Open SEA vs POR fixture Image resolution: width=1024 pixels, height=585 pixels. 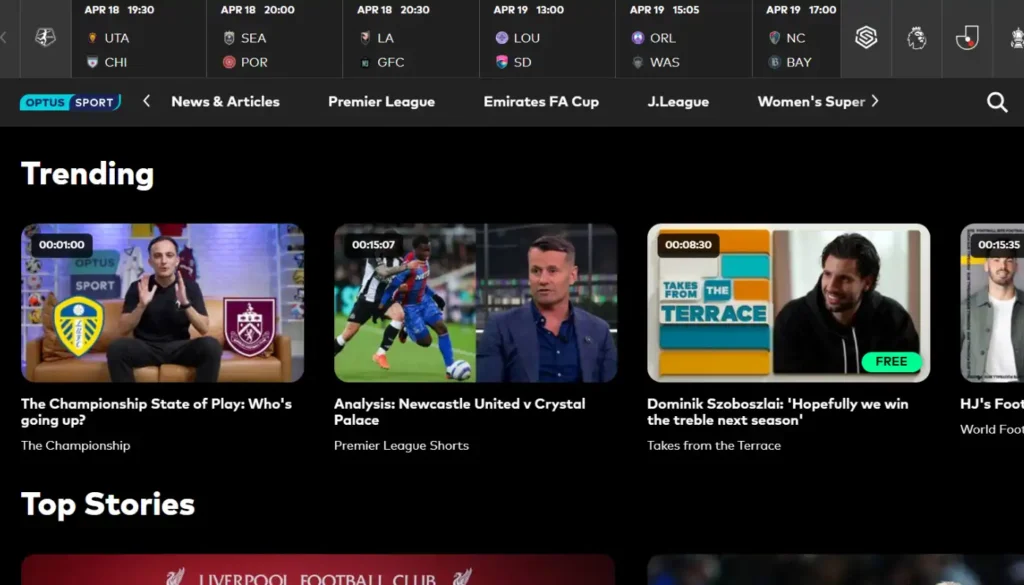(x=275, y=39)
